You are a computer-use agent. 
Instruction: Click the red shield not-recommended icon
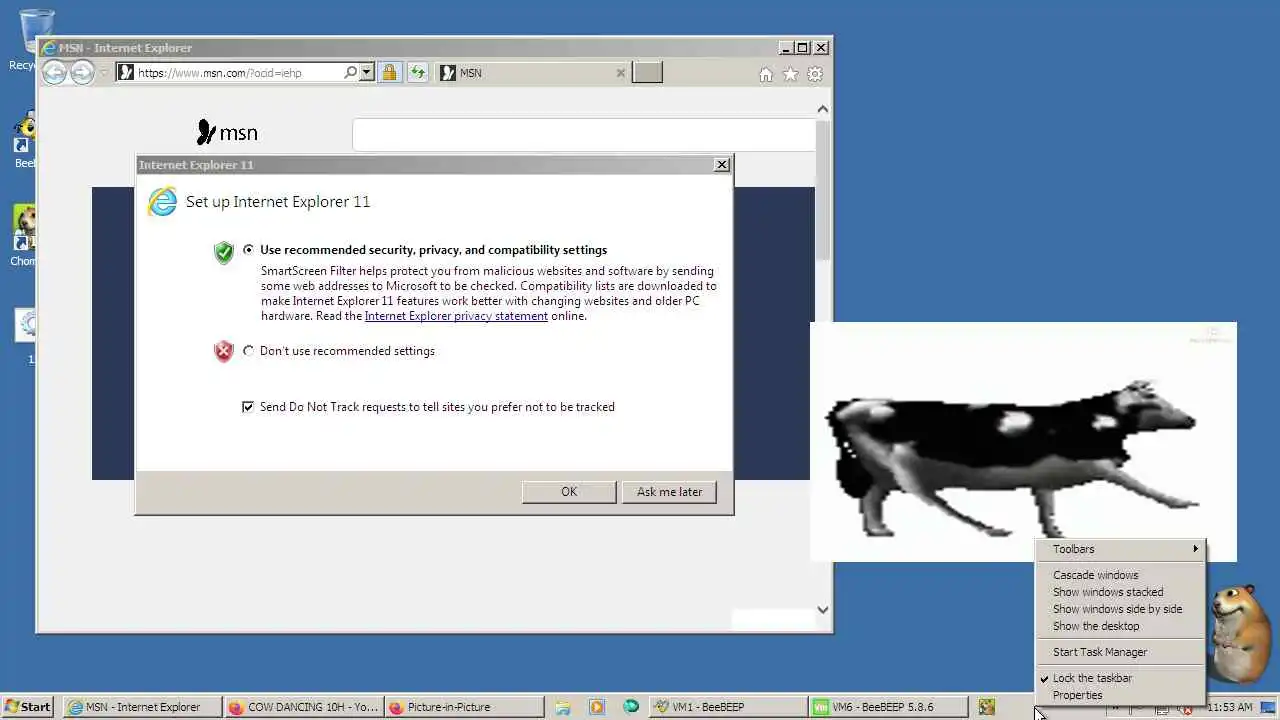224,351
